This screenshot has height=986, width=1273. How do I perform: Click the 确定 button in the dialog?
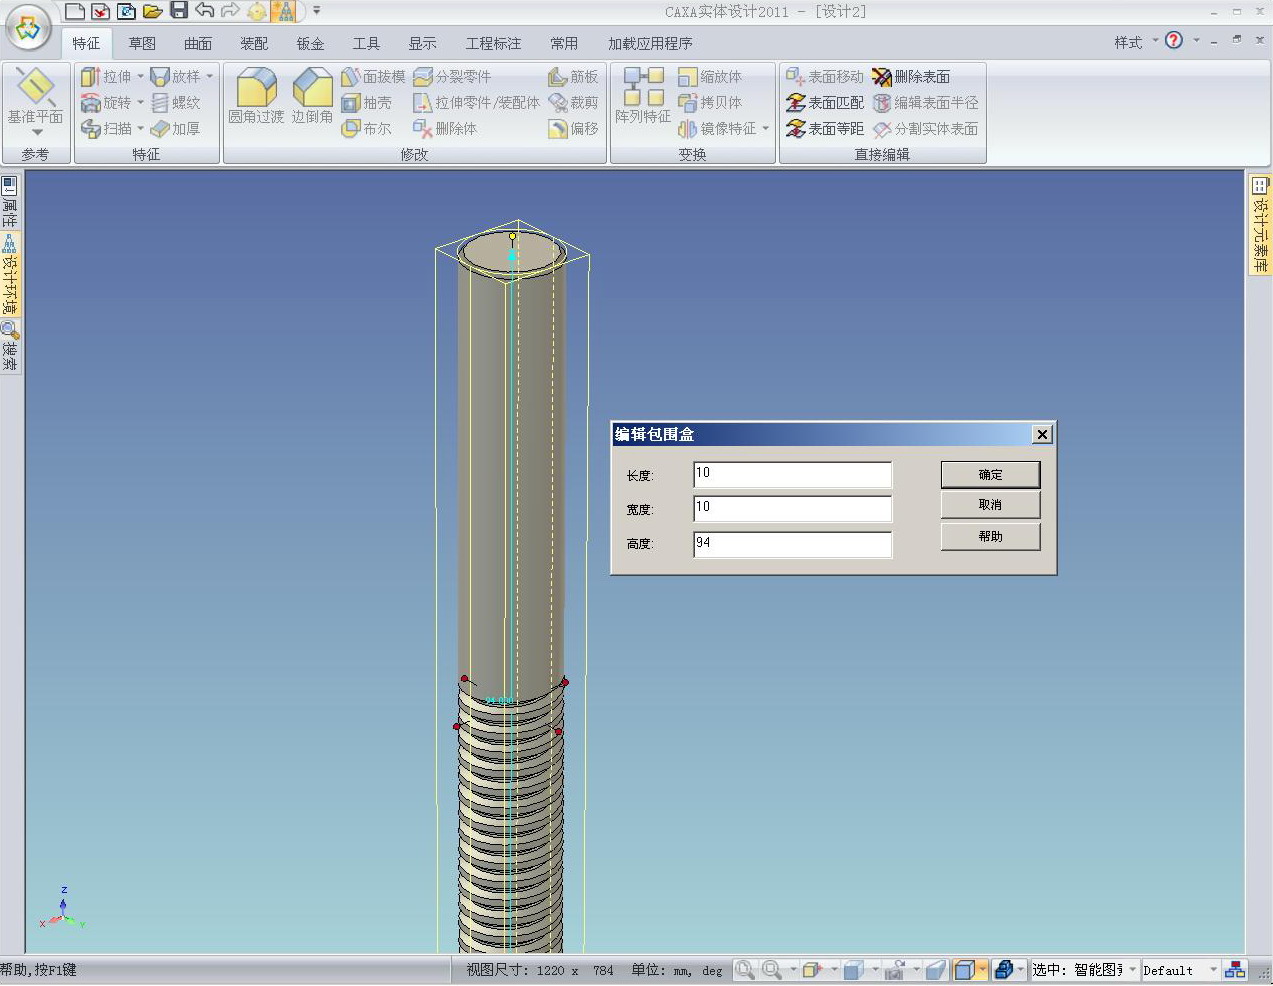(990, 475)
